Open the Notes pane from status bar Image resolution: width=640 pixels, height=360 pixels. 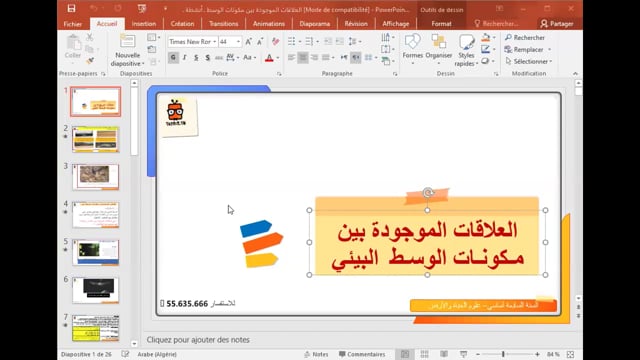[316, 354]
